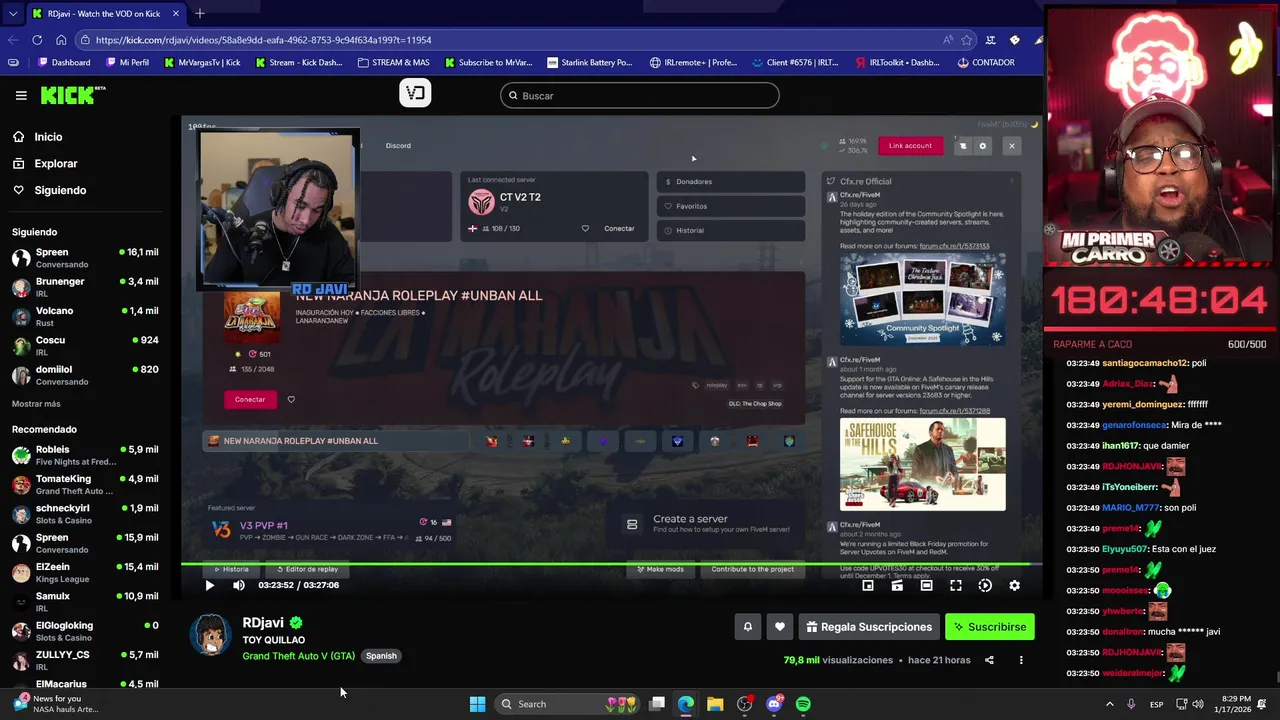This screenshot has height=720, width=1280.
Task: Open File Explorer from the taskbar
Action: (715, 704)
